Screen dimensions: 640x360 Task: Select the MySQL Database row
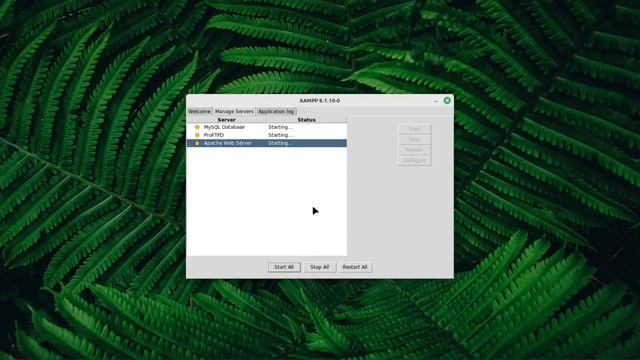[267, 127]
